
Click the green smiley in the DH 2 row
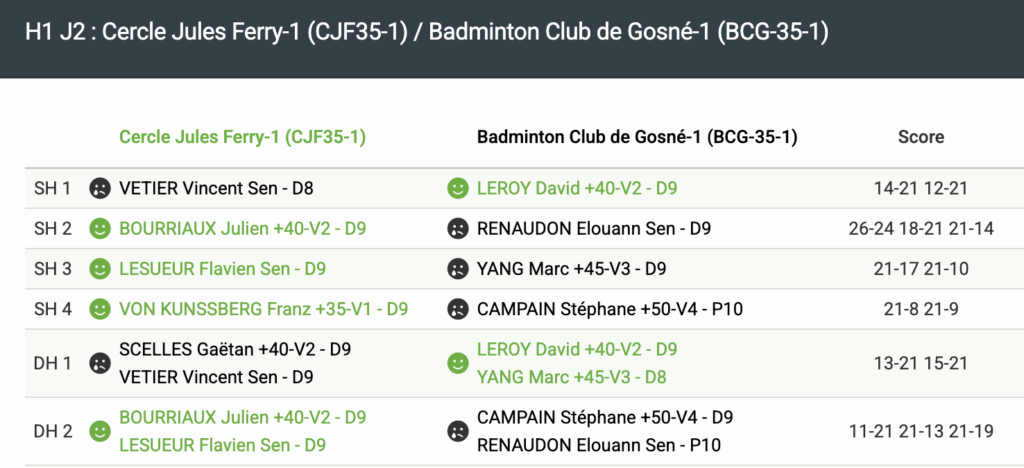pyautogui.click(x=99, y=431)
